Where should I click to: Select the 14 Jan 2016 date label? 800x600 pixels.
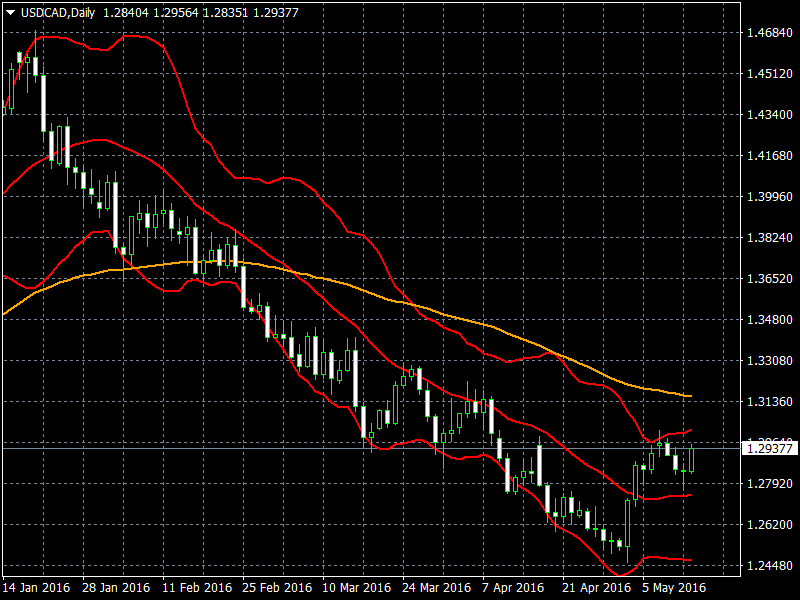click(x=36, y=588)
